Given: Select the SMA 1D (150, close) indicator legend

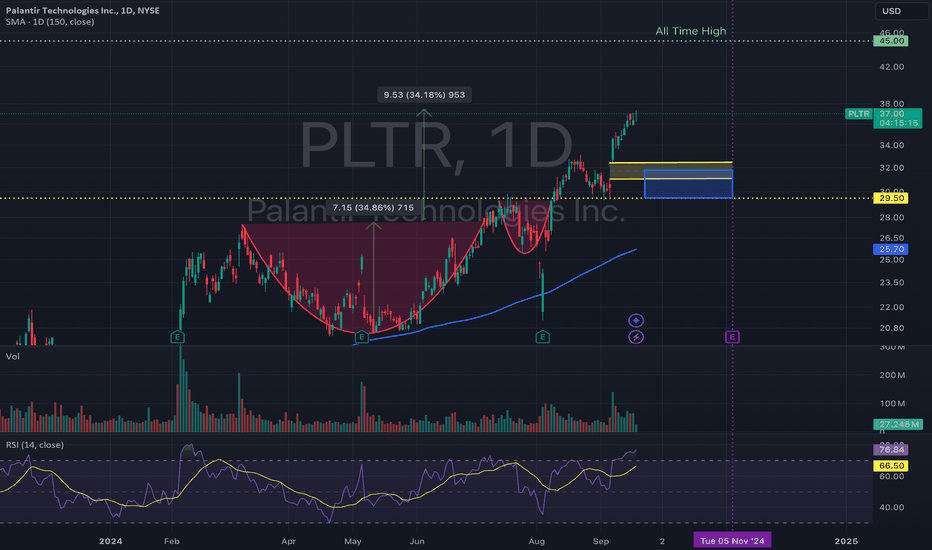Looking at the screenshot, I should point(50,22).
